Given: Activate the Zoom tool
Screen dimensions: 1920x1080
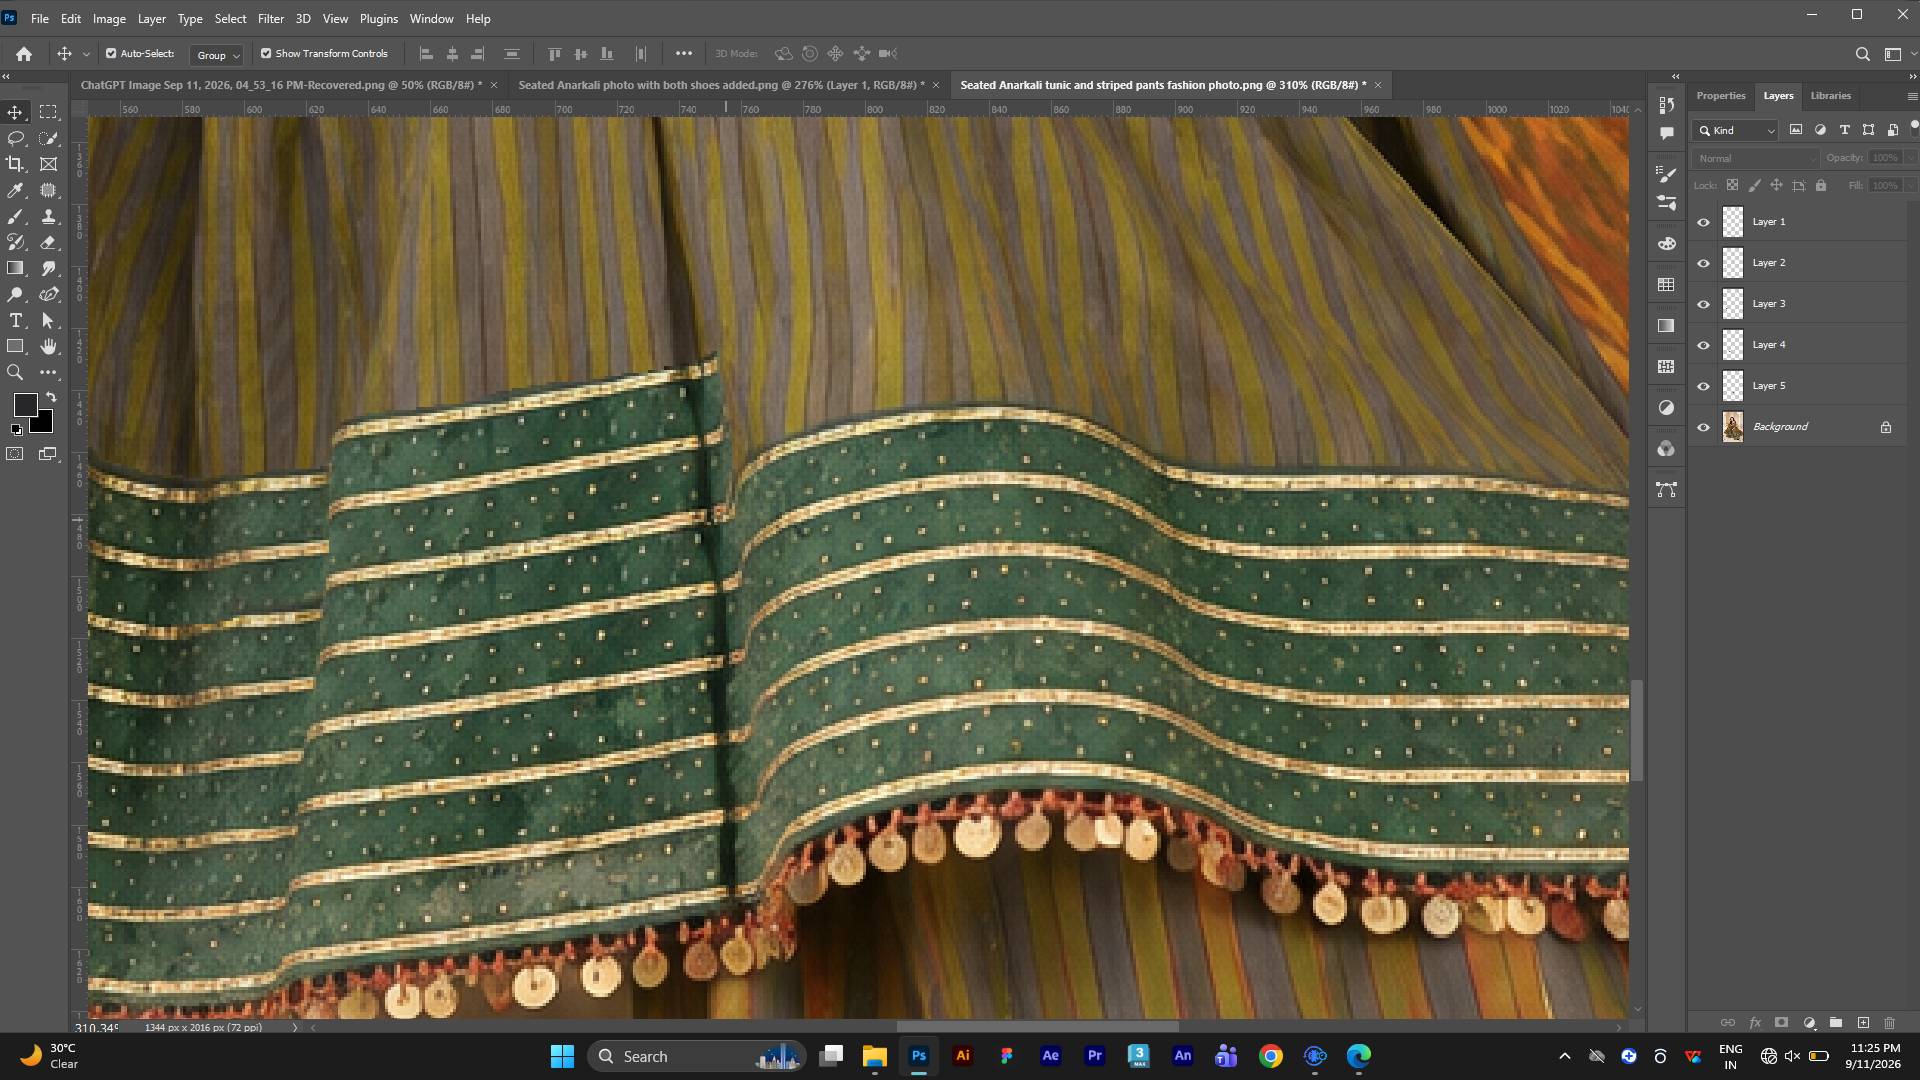Looking at the screenshot, I should (15, 373).
